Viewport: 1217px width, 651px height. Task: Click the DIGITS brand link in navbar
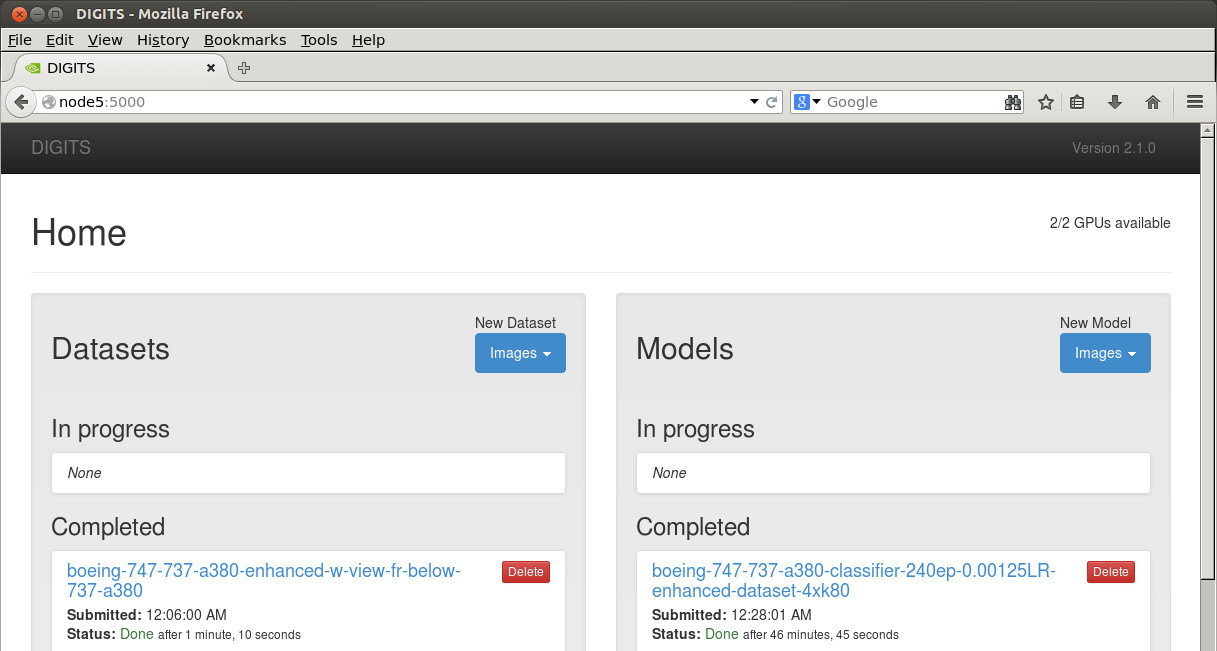[61, 148]
